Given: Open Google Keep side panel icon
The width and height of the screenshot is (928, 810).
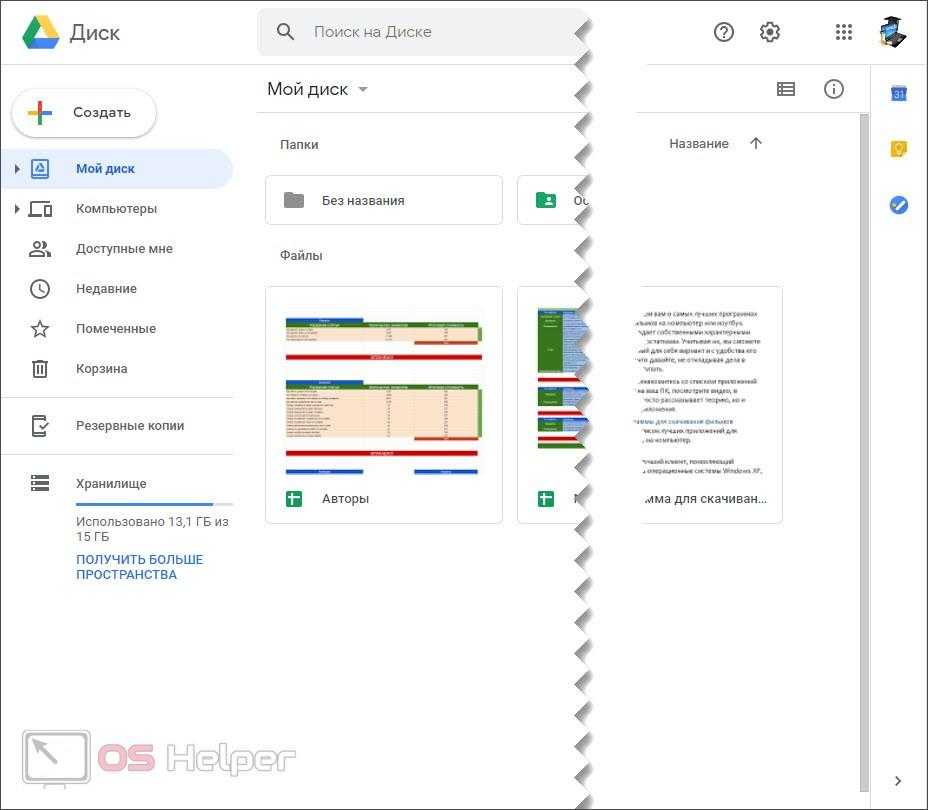Looking at the screenshot, I should point(899,149).
